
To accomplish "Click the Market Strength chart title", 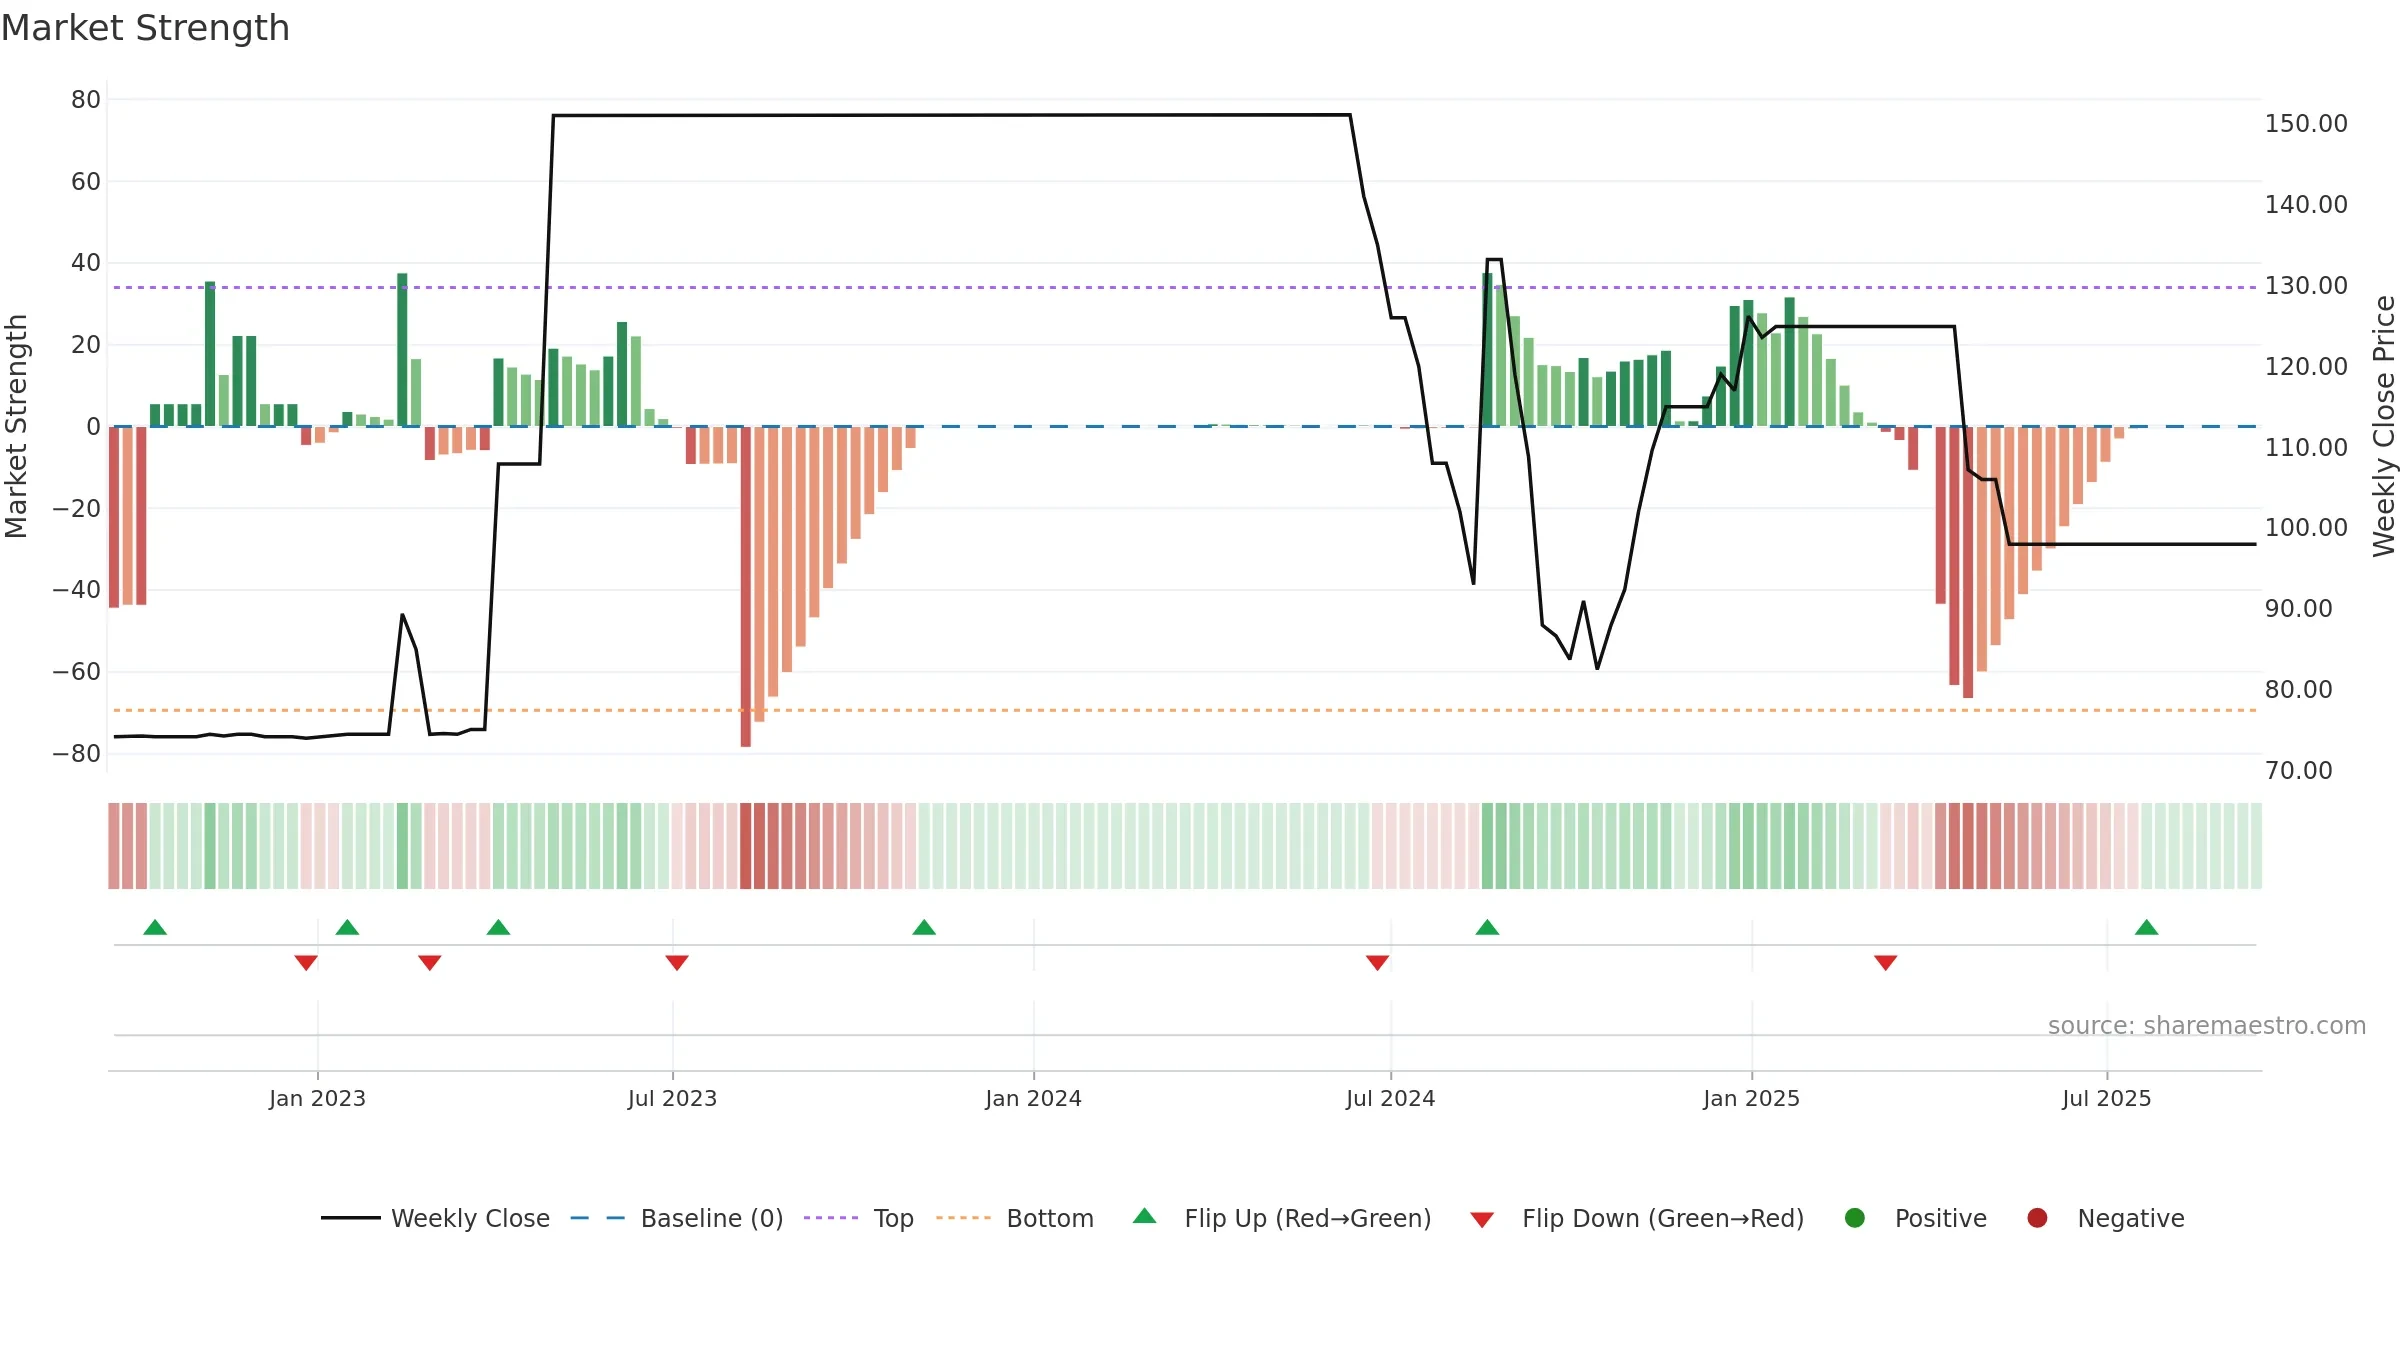I will click(x=146, y=28).
